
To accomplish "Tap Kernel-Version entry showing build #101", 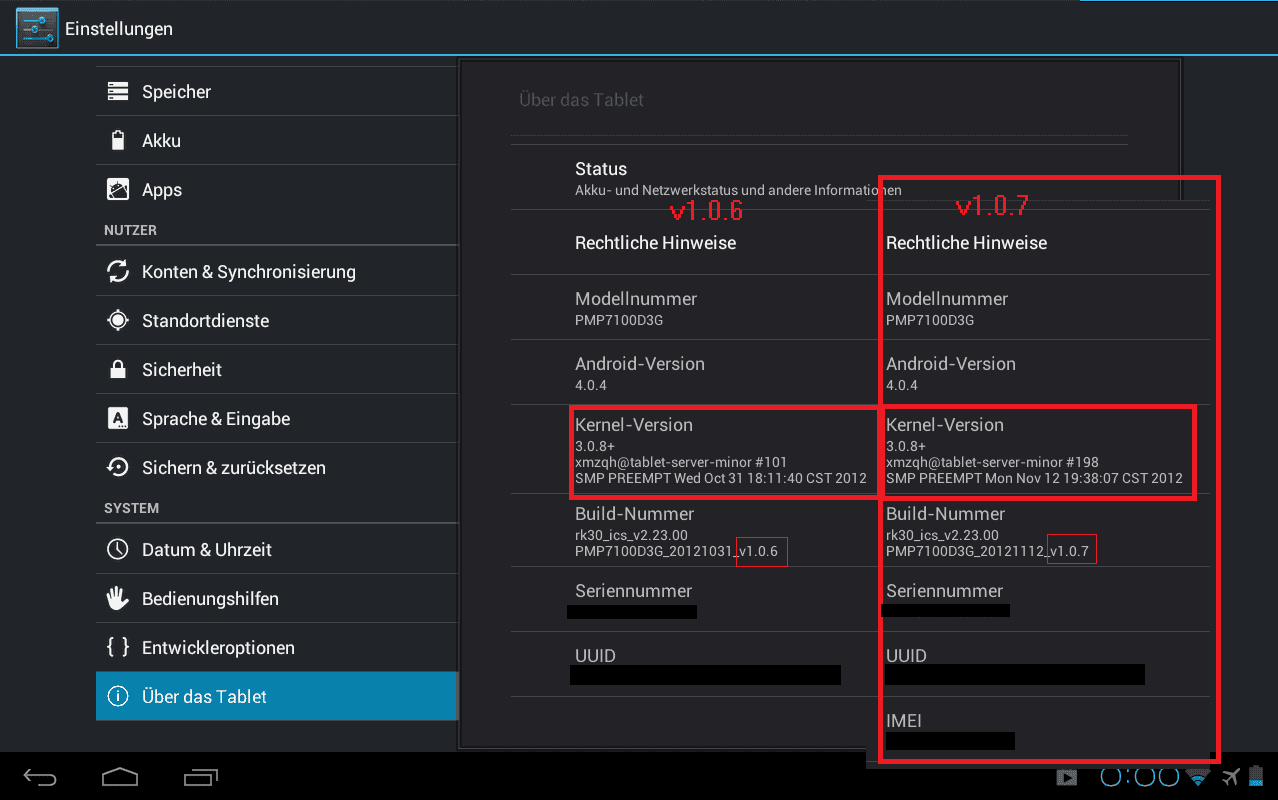I will [x=725, y=452].
